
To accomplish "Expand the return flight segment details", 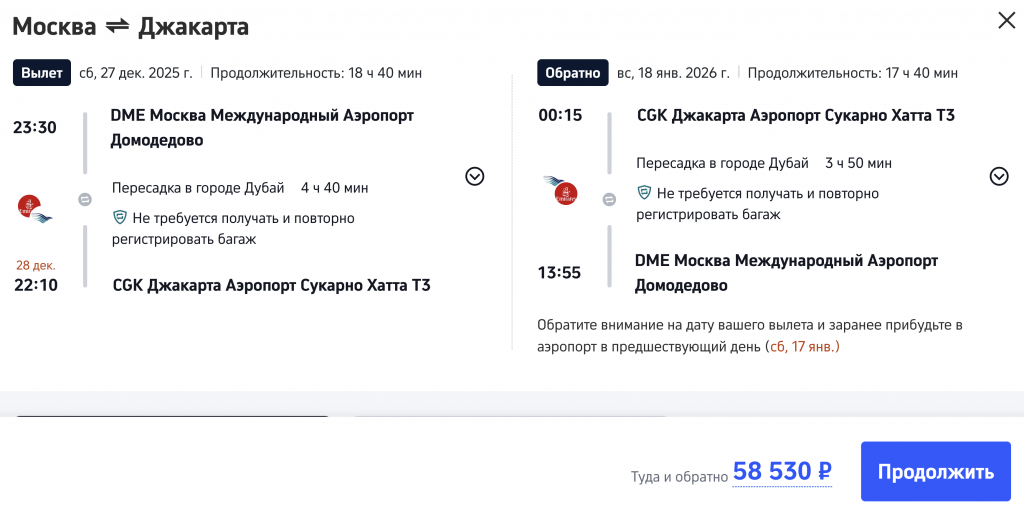I will tap(998, 176).
